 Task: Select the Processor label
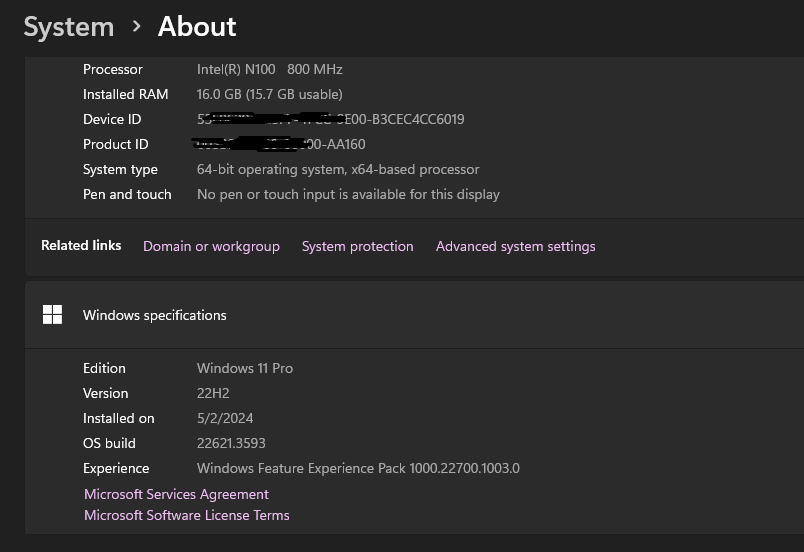(x=113, y=69)
